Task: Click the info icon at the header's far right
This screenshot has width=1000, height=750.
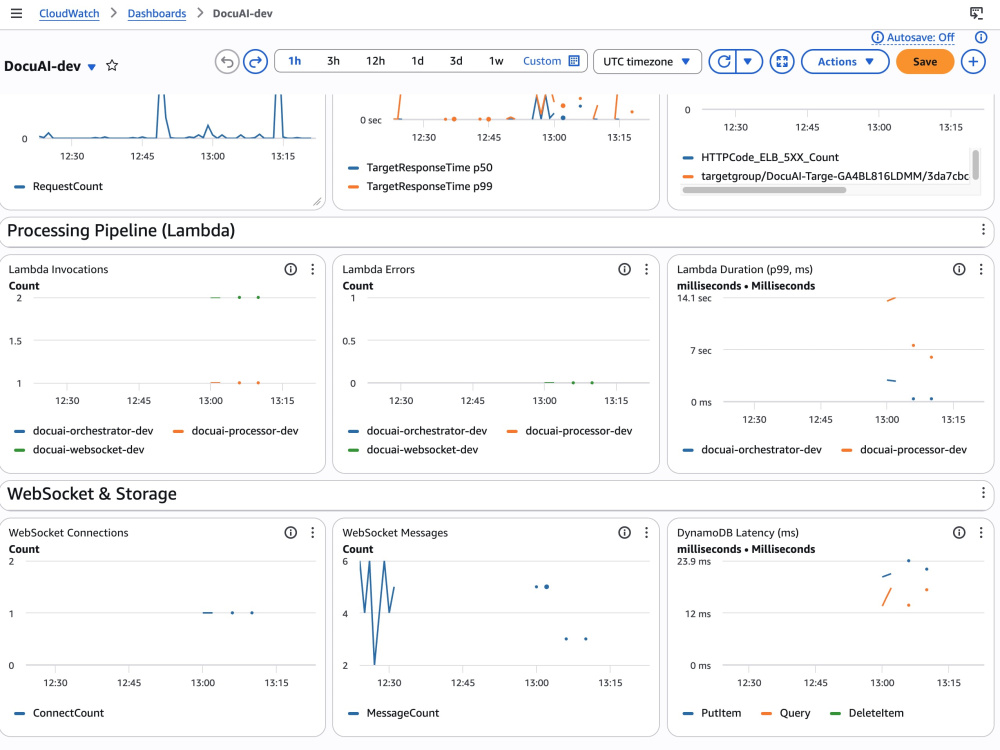Action: 981,38
